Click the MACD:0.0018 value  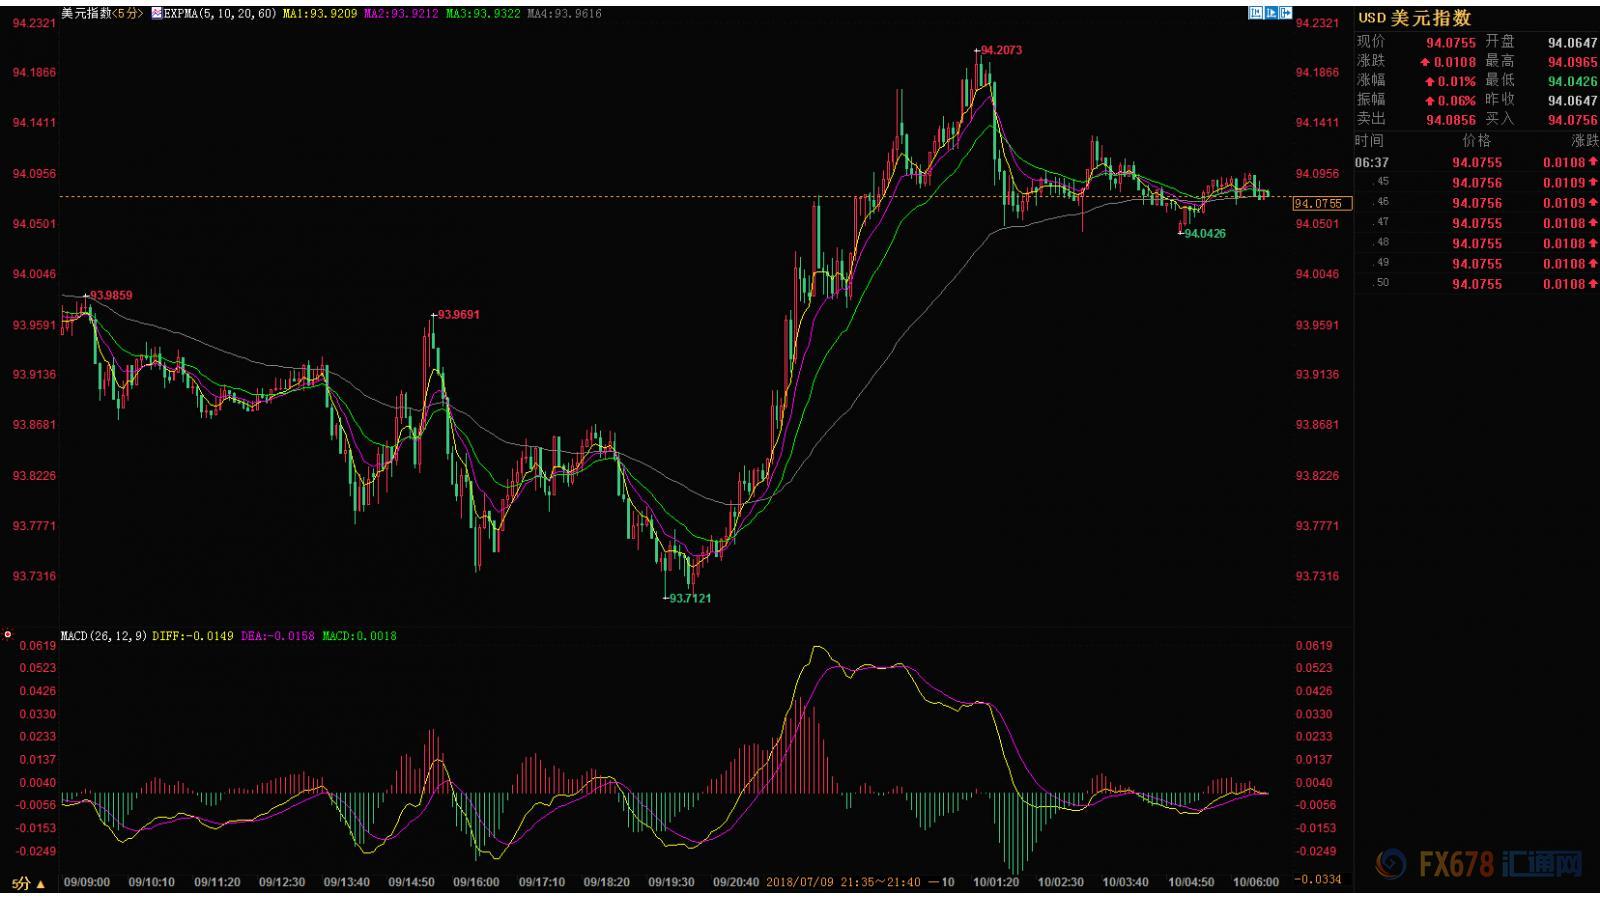pos(359,636)
